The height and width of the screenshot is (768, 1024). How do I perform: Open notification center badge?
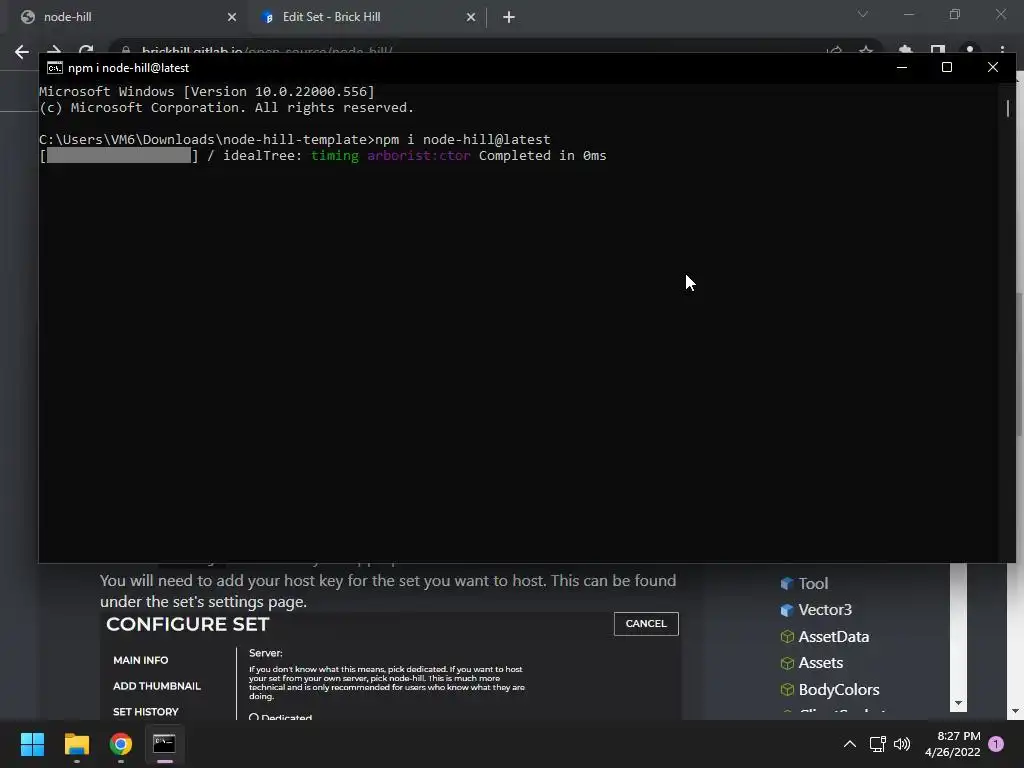click(996, 744)
